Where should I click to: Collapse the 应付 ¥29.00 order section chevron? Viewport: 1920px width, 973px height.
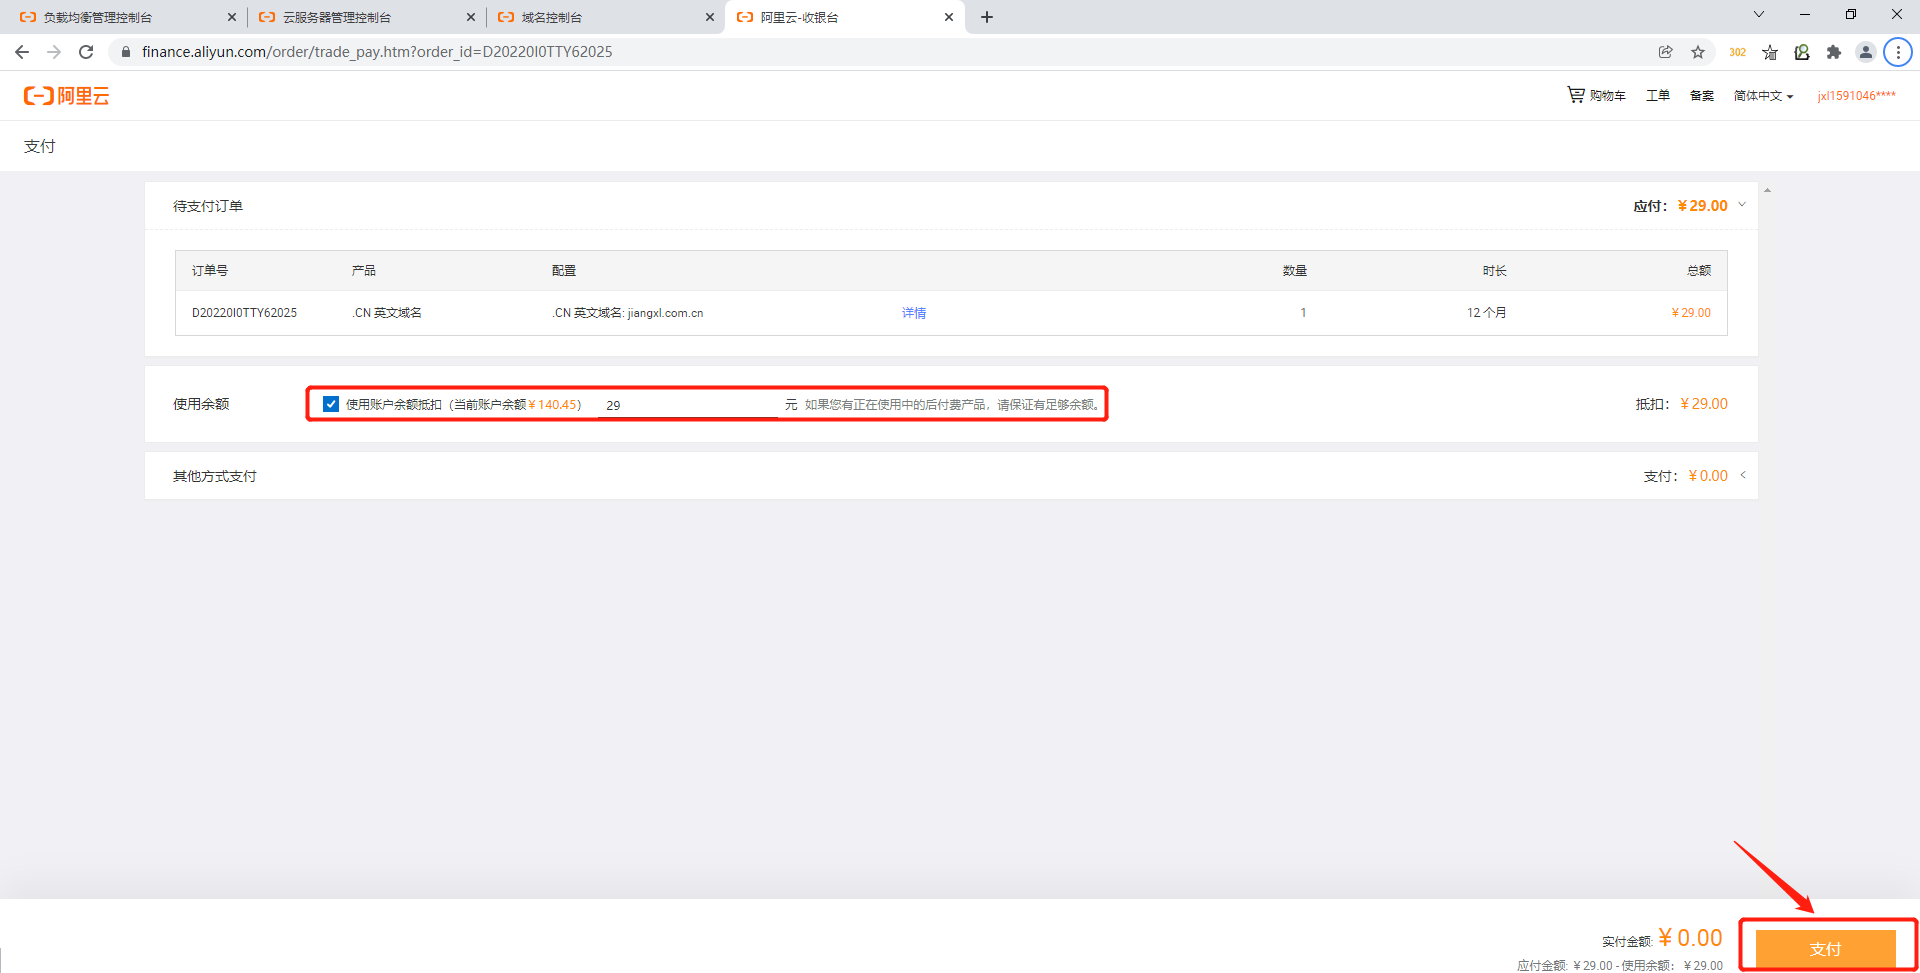point(1742,205)
